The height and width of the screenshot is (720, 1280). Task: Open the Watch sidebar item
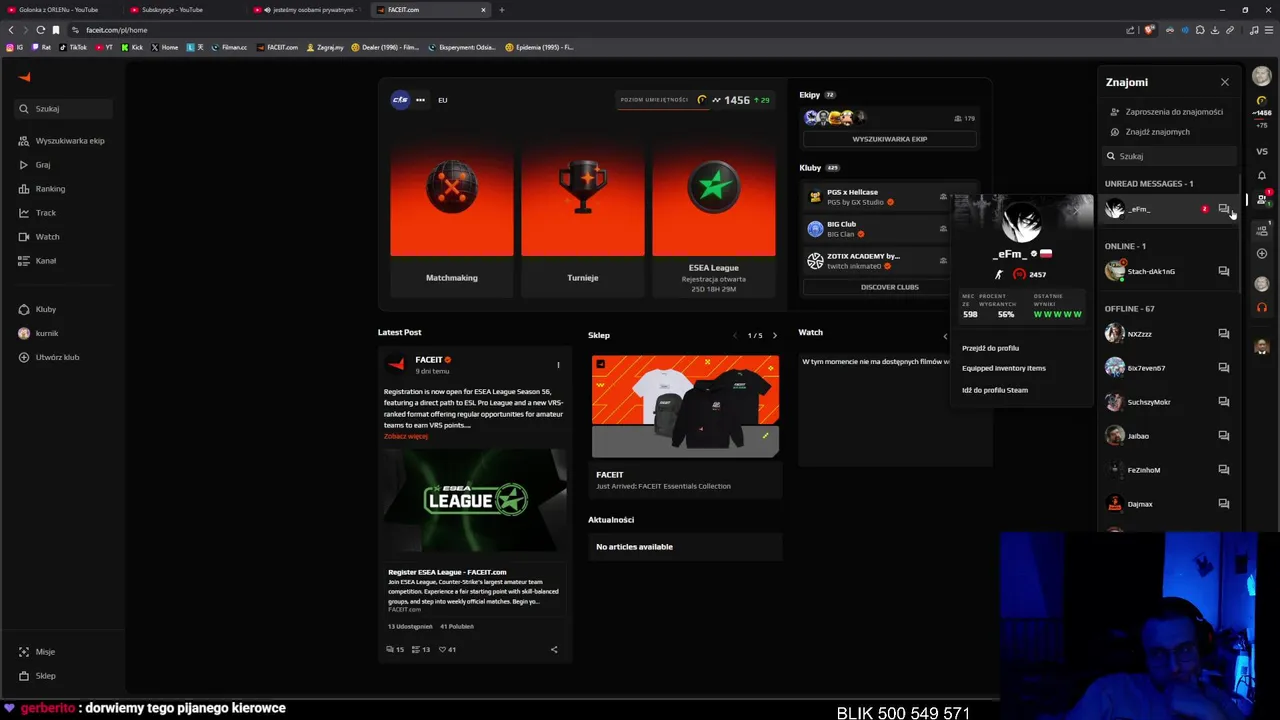pos(39,237)
